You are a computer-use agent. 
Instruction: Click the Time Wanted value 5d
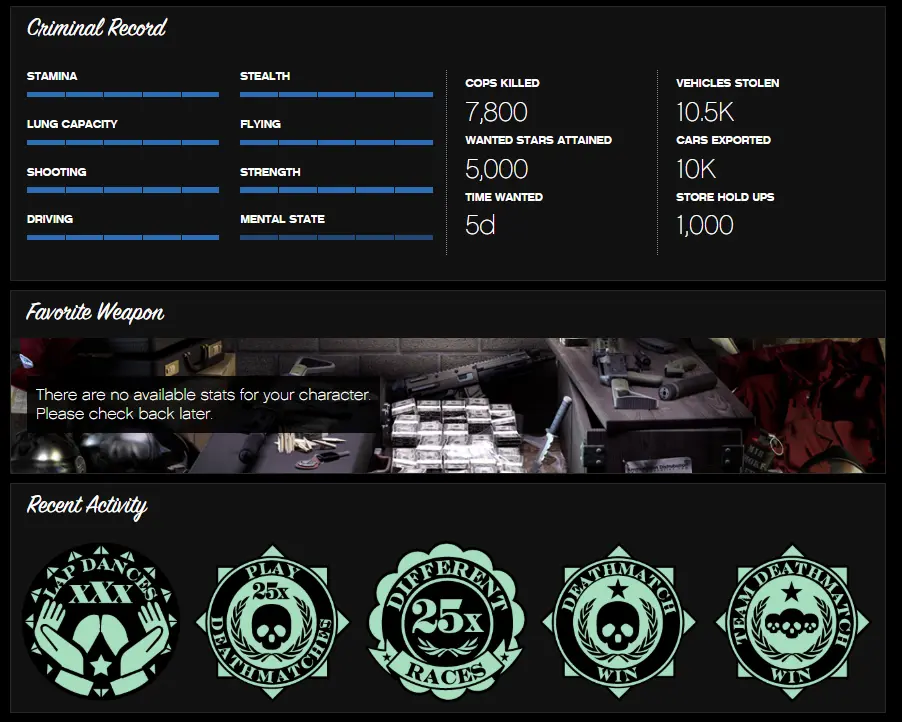point(480,225)
